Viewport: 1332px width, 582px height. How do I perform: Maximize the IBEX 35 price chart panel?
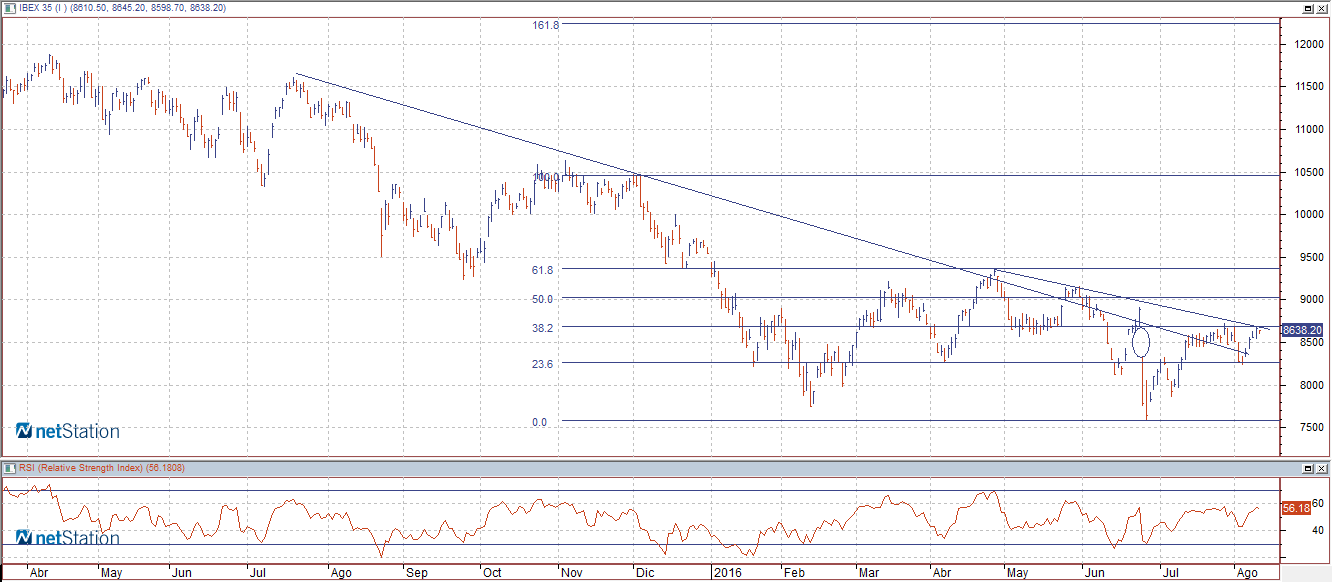(1307, 8)
